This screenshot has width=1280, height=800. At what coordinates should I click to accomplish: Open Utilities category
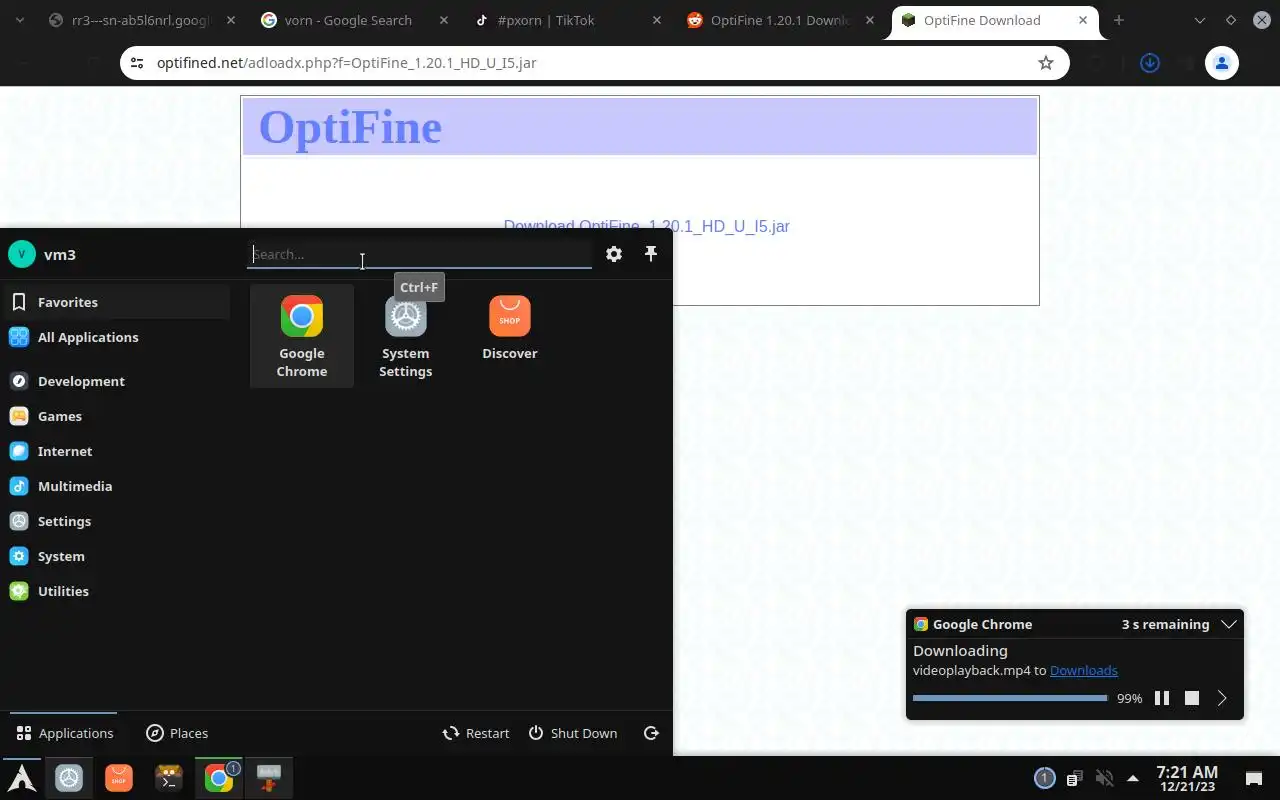[115, 591]
